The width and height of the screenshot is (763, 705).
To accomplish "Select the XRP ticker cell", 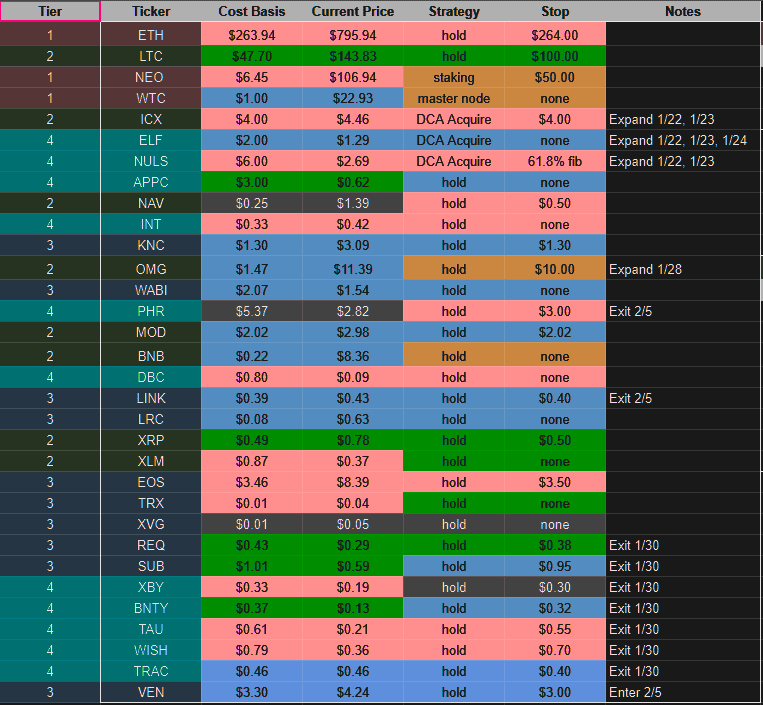I will tap(151, 440).
